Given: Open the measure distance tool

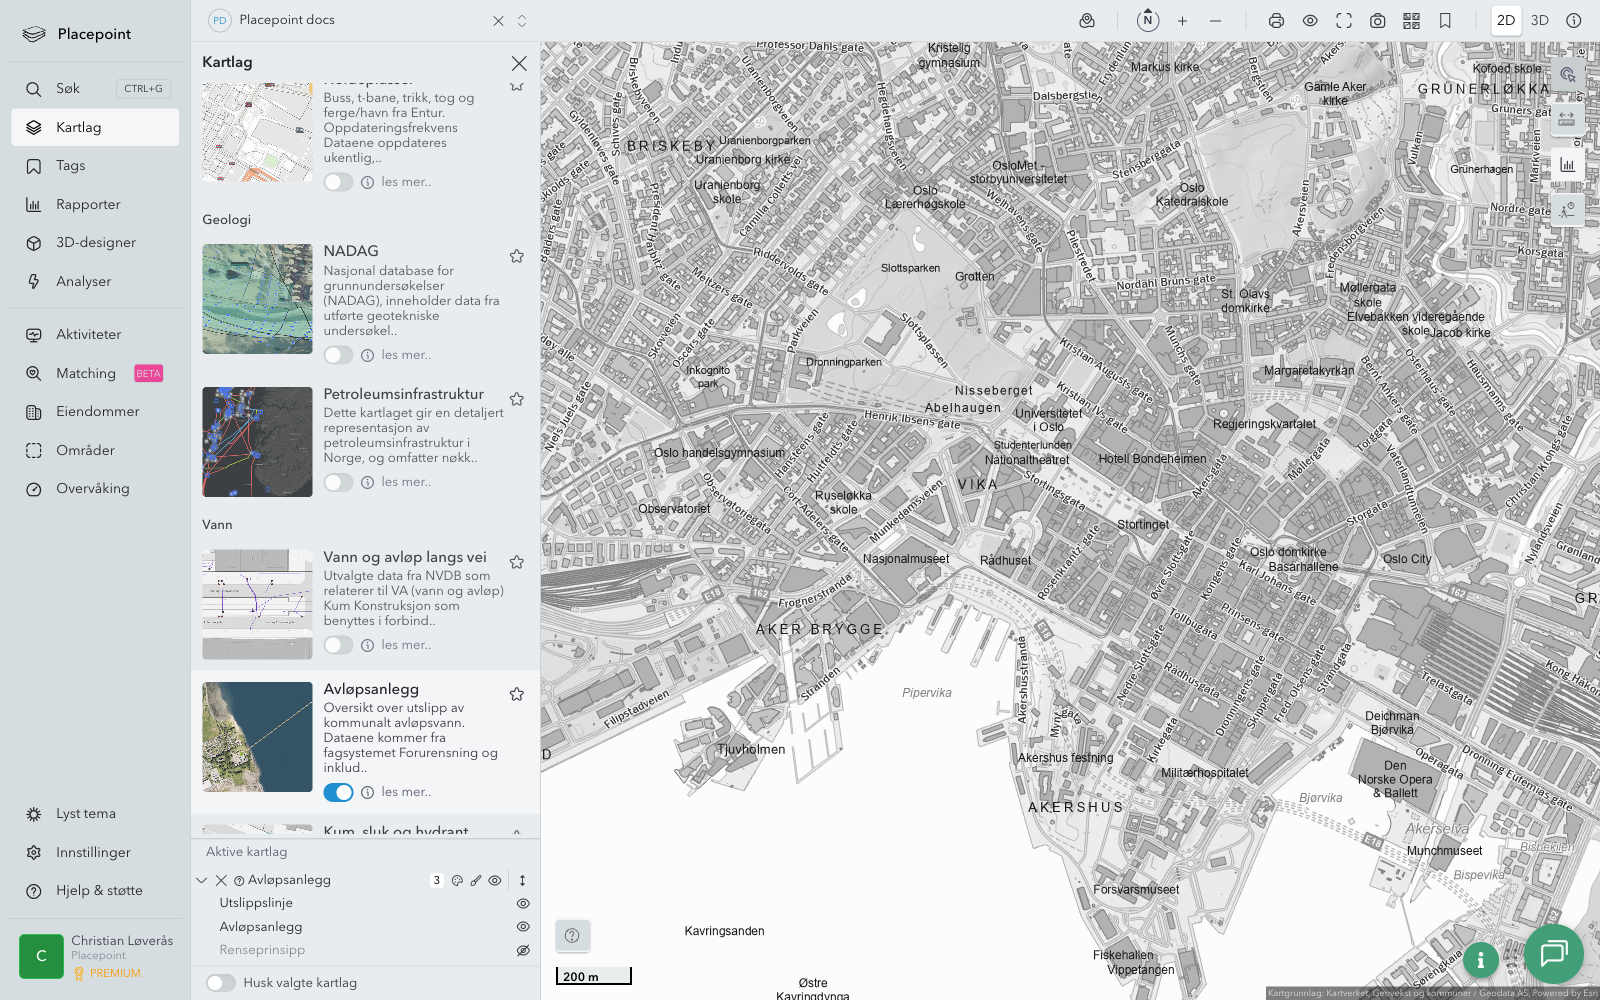Looking at the screenshot, I should click(x=1567, y=119).
